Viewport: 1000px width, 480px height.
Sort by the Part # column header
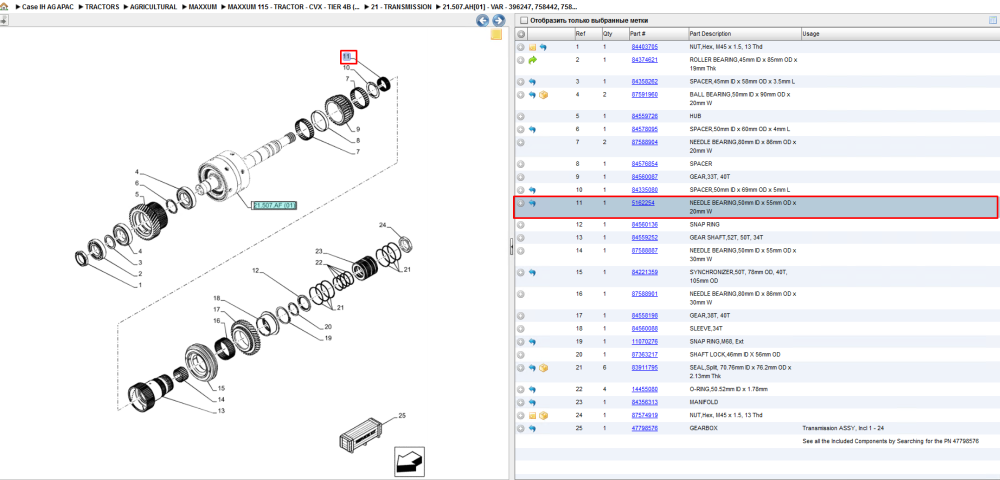[638, 34]
